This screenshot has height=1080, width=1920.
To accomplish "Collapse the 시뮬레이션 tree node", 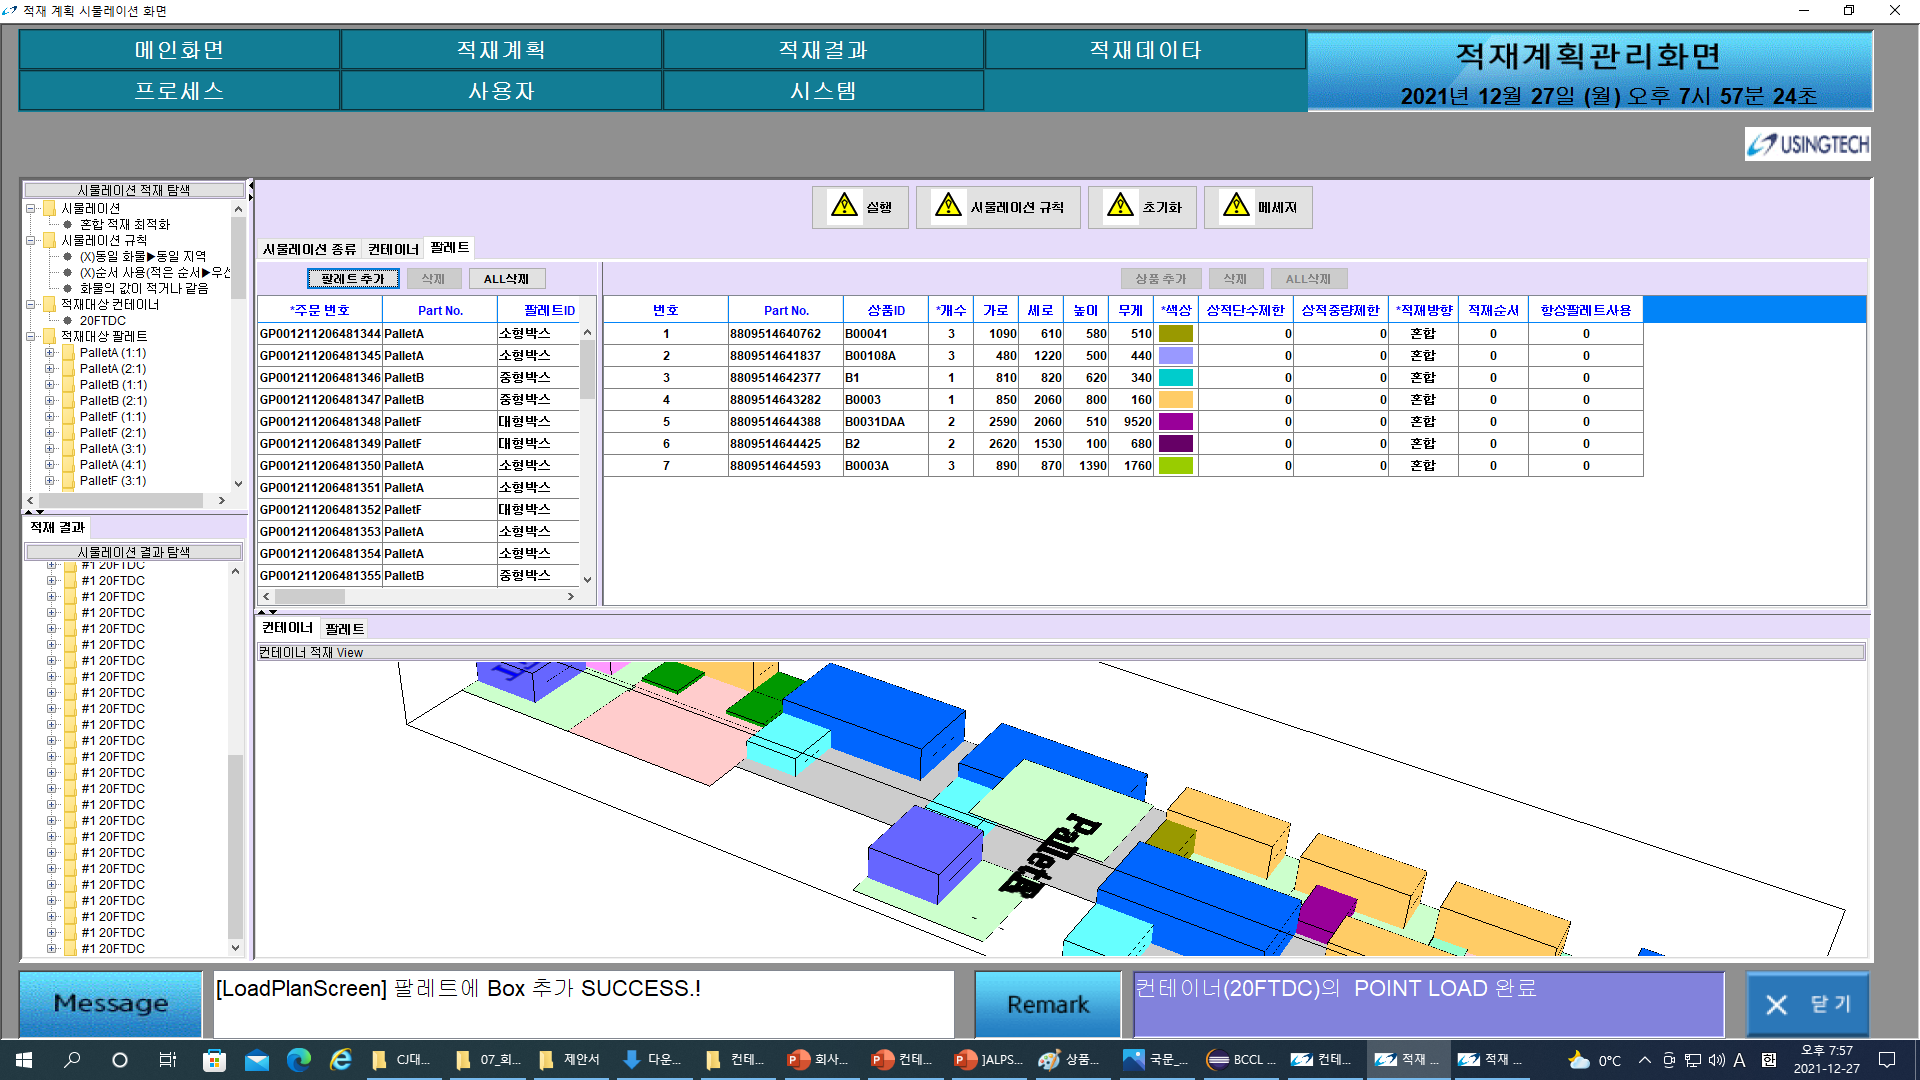I will click(x=31, y=208).
